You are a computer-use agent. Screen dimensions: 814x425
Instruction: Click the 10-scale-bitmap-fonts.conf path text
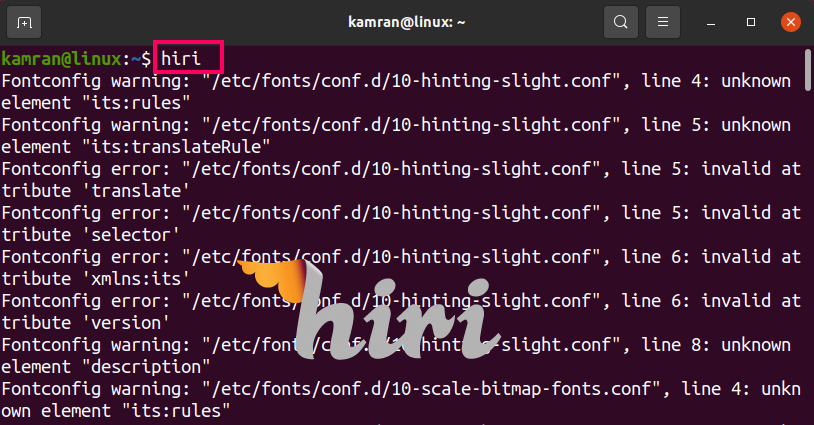431,389
